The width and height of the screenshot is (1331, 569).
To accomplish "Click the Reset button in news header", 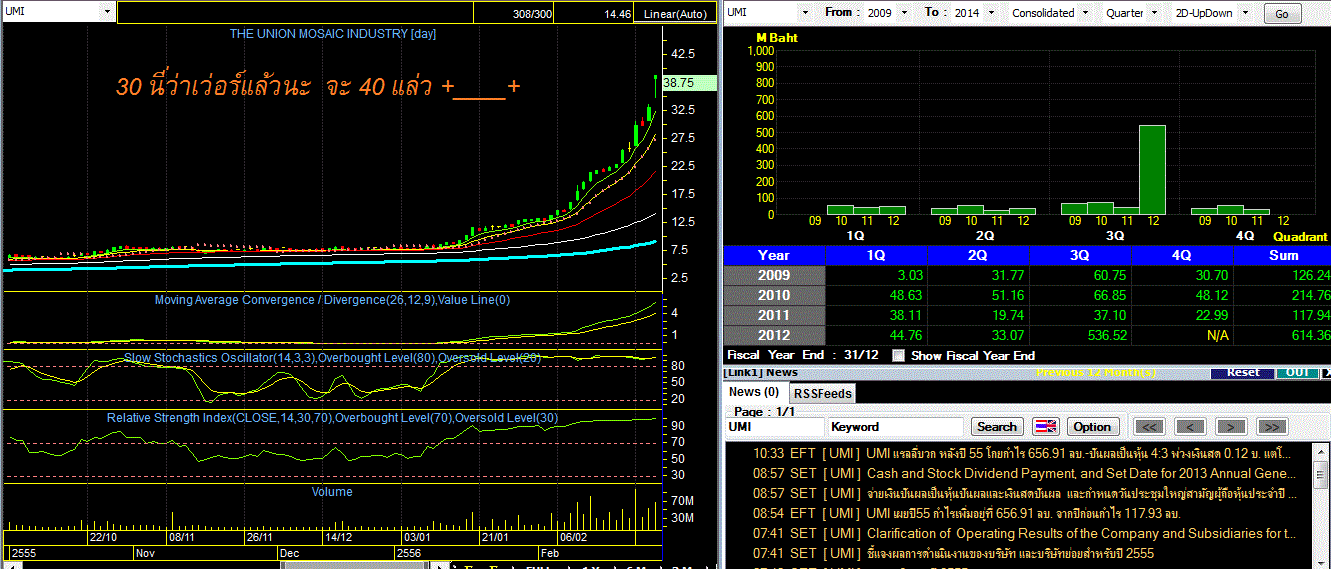I will [1243, 372].
